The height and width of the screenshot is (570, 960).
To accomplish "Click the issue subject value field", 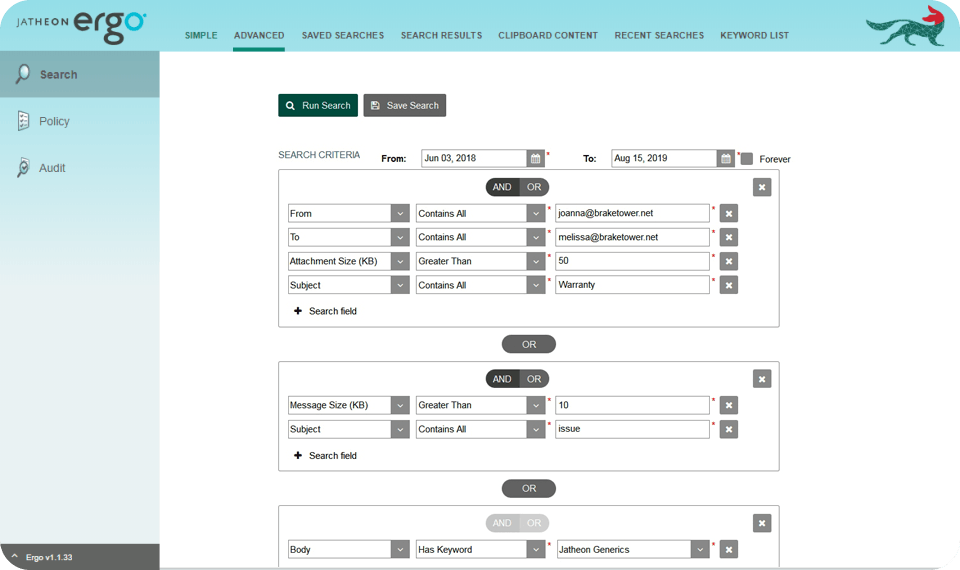I will click(632, 430).
